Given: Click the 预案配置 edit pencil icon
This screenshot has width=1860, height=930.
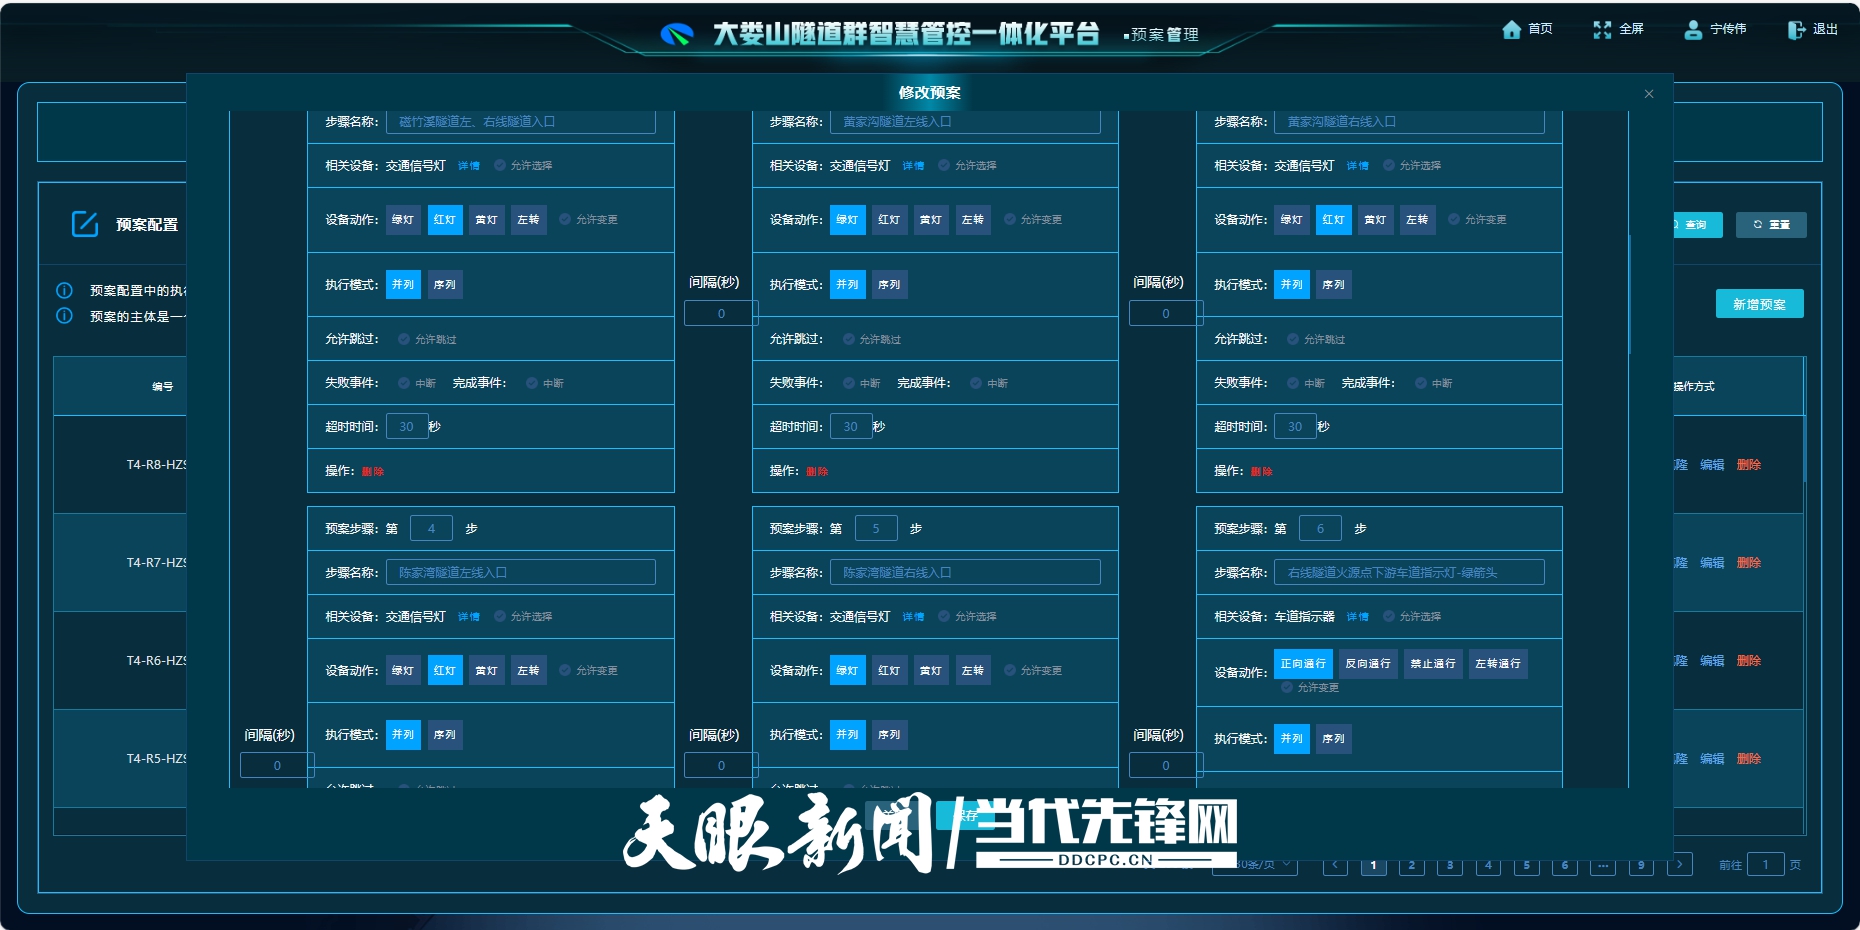Looking at the screenshot, I should tap(85, 224).
